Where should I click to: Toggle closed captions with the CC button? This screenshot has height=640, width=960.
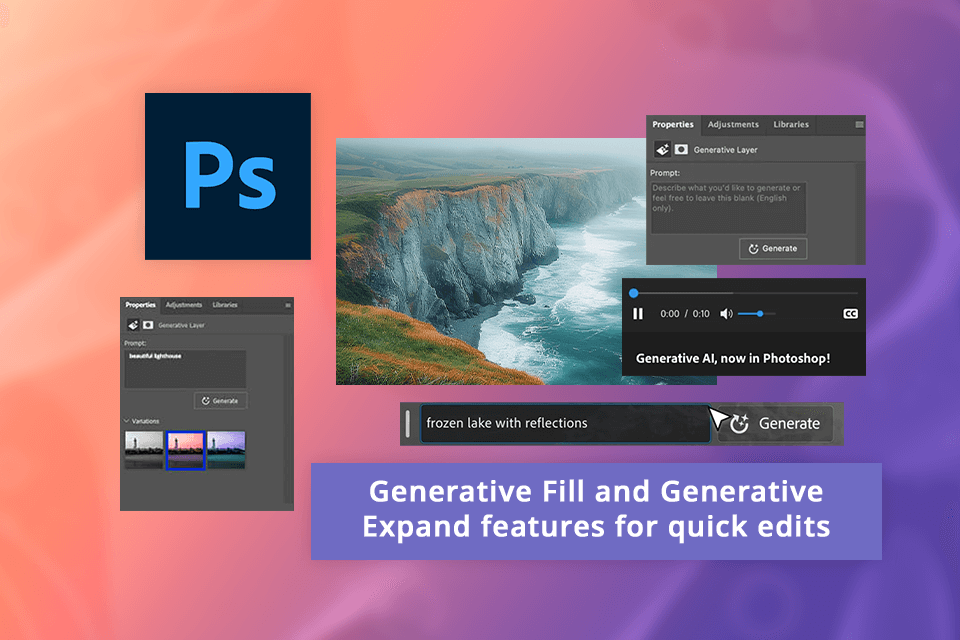click(850, 314)
